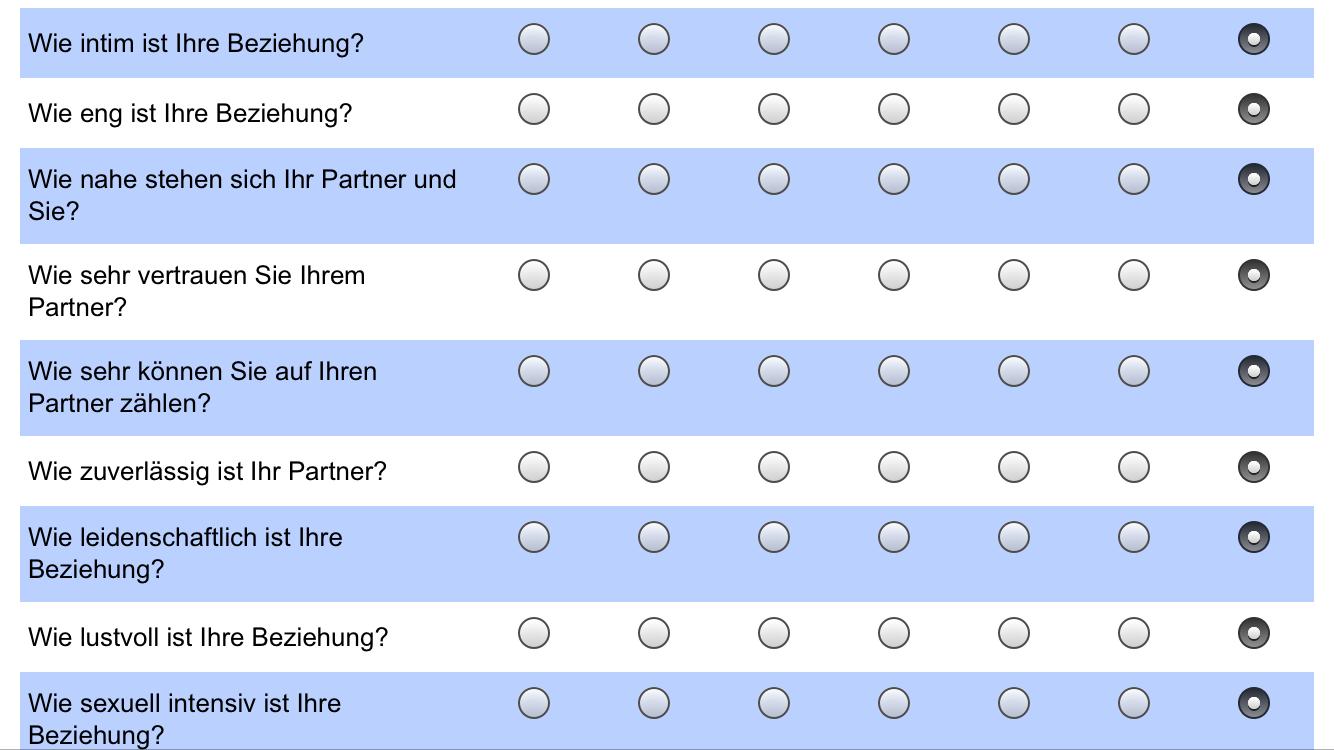Screen dimensions: 1334x750
Task: Choose fourth option for 'Wie intim ist Ihre Beziehung?'
Action: pos(894,39)
